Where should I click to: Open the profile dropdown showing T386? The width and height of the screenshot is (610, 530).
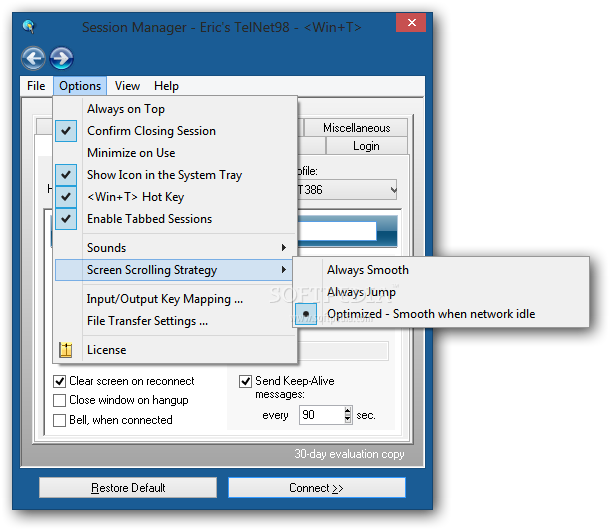click(x=347, y=190)
